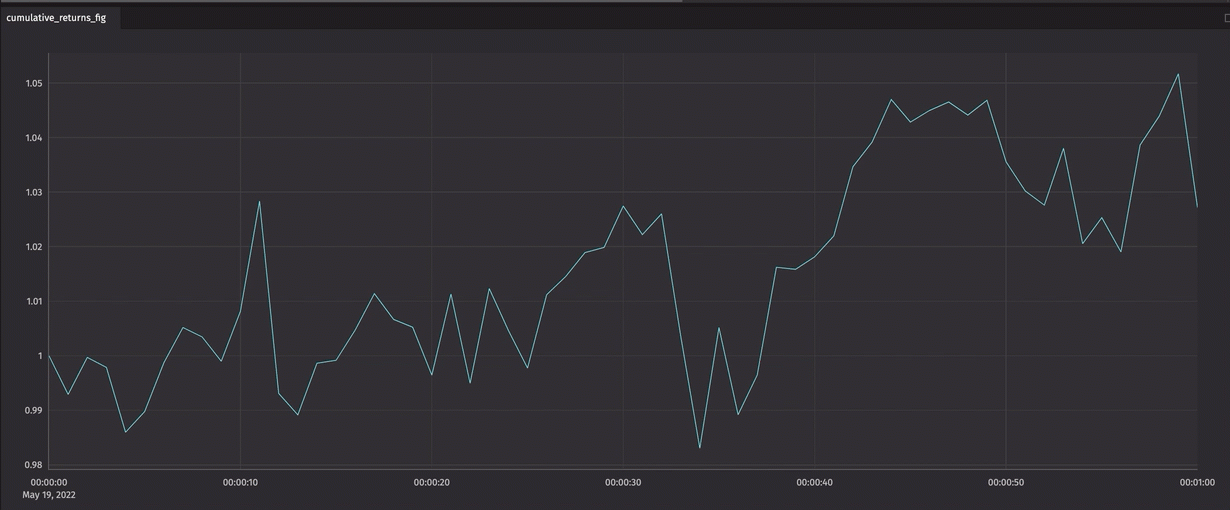Click the line's highest peak above 1.05
The width and height of the screenshot is (1230, 510).
click(x=1178, y=74)
